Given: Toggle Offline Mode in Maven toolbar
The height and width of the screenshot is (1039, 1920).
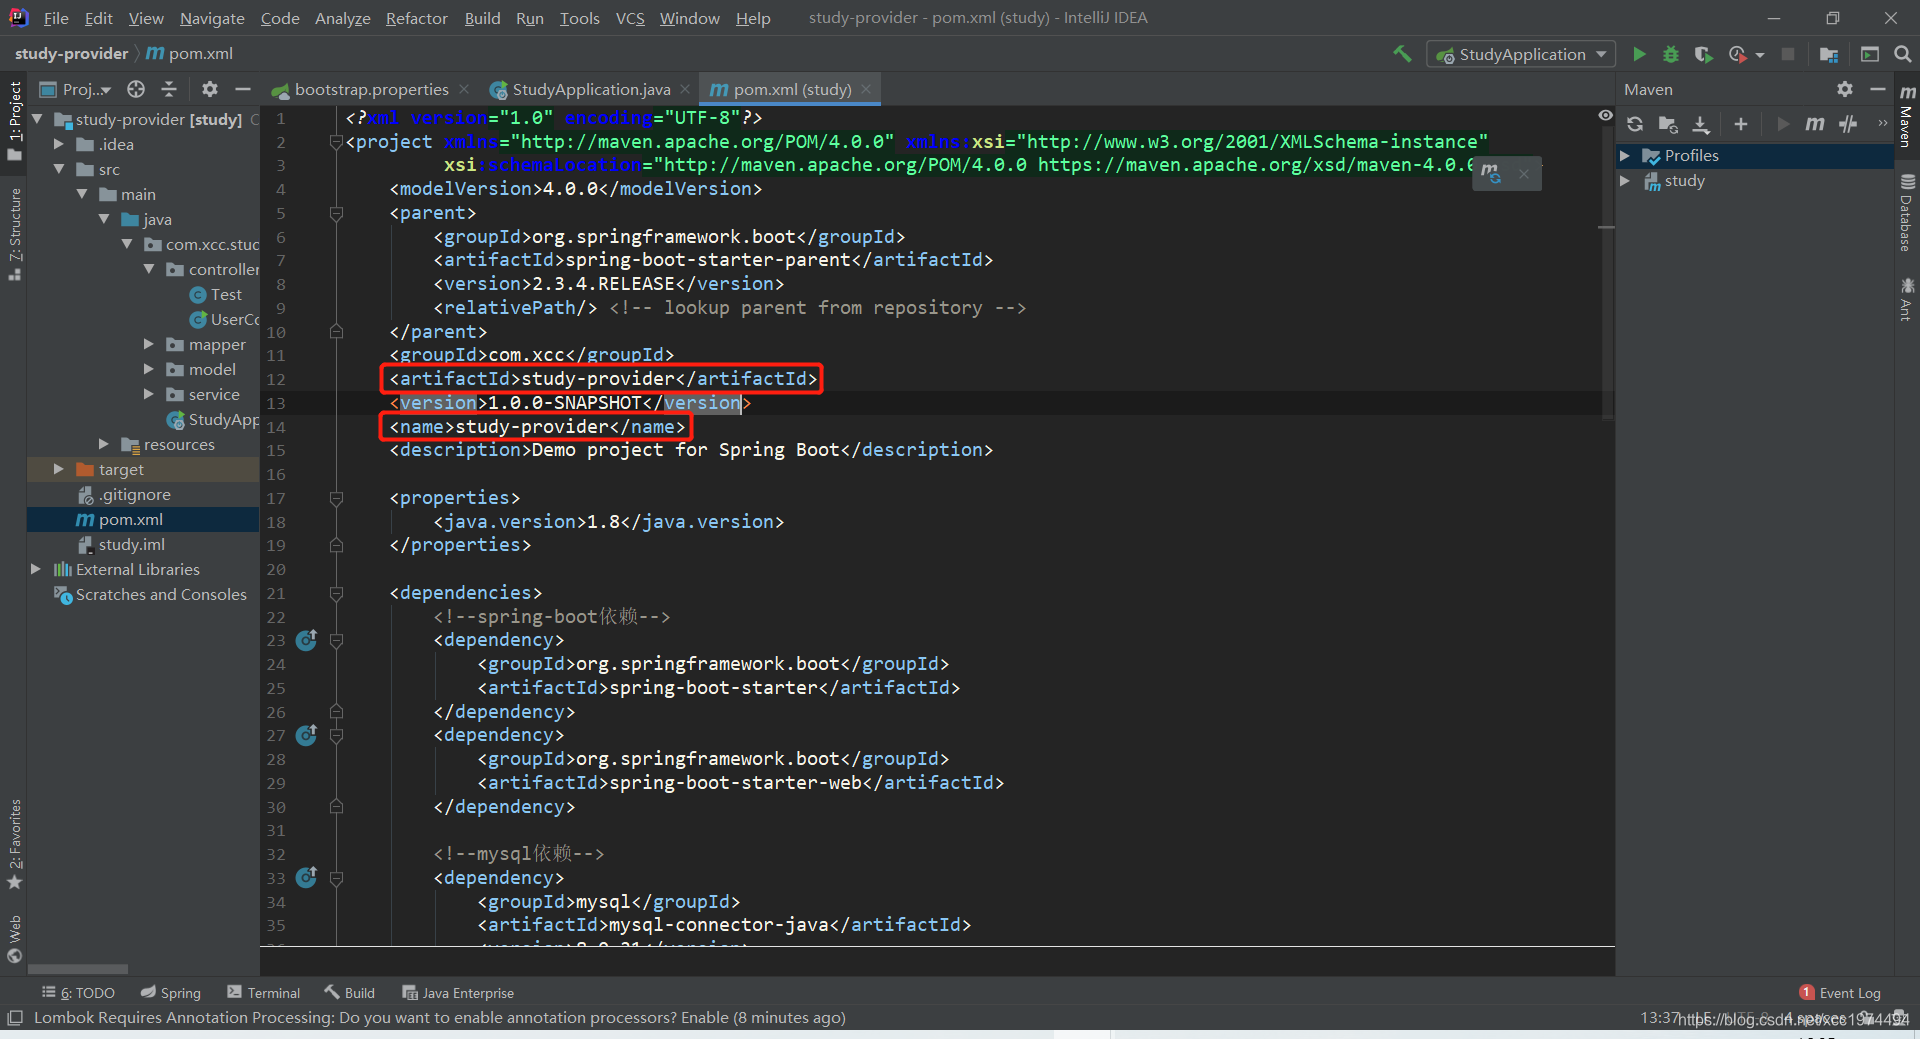Looking at the screenshot, I should click(1849, 124).
